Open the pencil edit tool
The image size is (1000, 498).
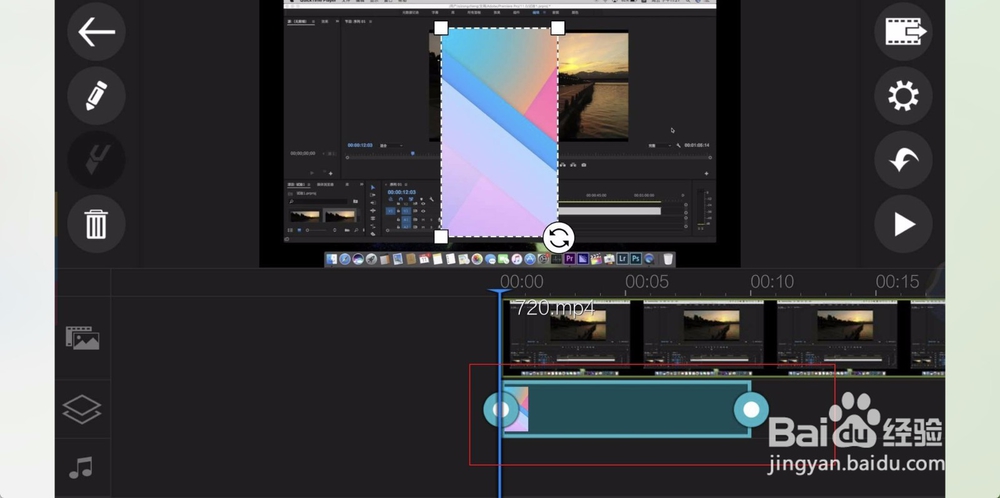click(x=96, y=96)
